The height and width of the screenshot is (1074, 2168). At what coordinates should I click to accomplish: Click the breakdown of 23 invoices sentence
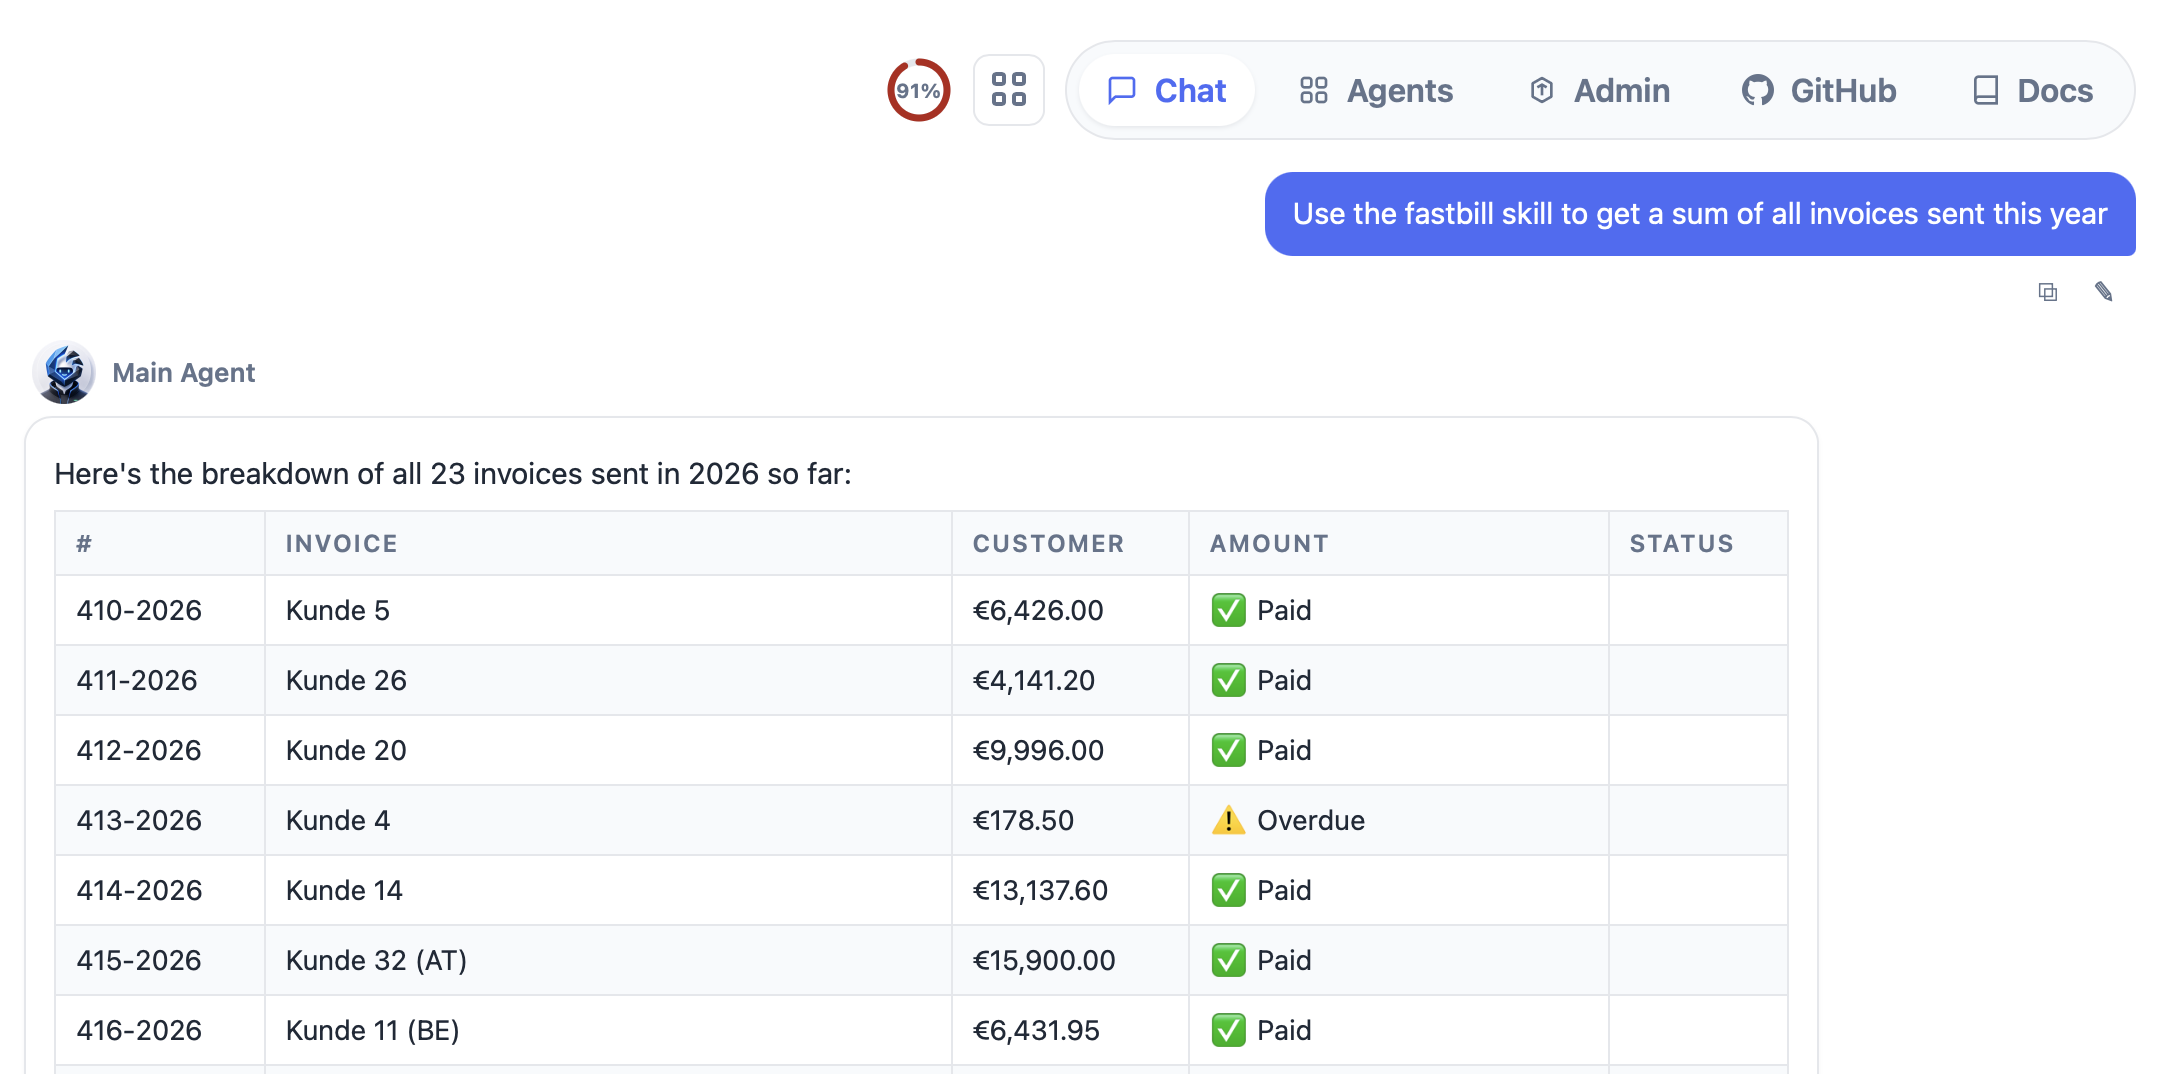[453, 474]
